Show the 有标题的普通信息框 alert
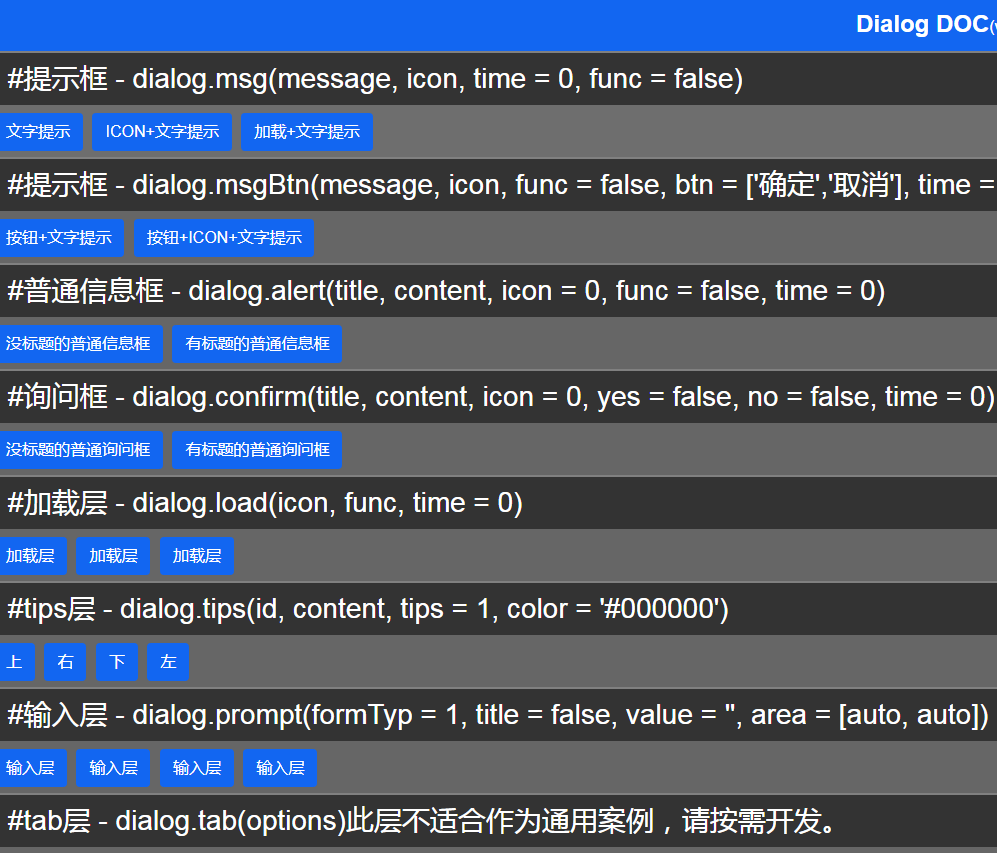 [x=256, y=344]
